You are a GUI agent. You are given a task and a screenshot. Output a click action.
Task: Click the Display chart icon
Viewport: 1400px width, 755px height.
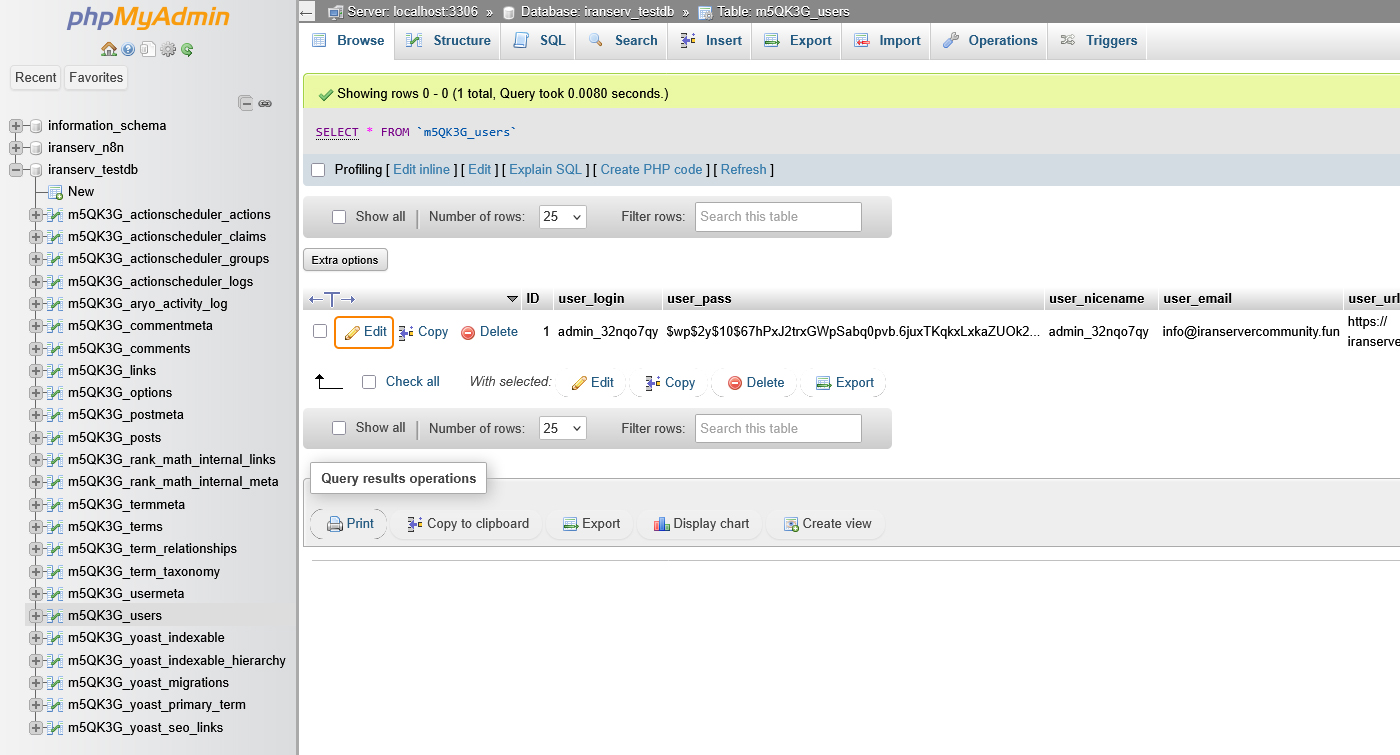661,524
